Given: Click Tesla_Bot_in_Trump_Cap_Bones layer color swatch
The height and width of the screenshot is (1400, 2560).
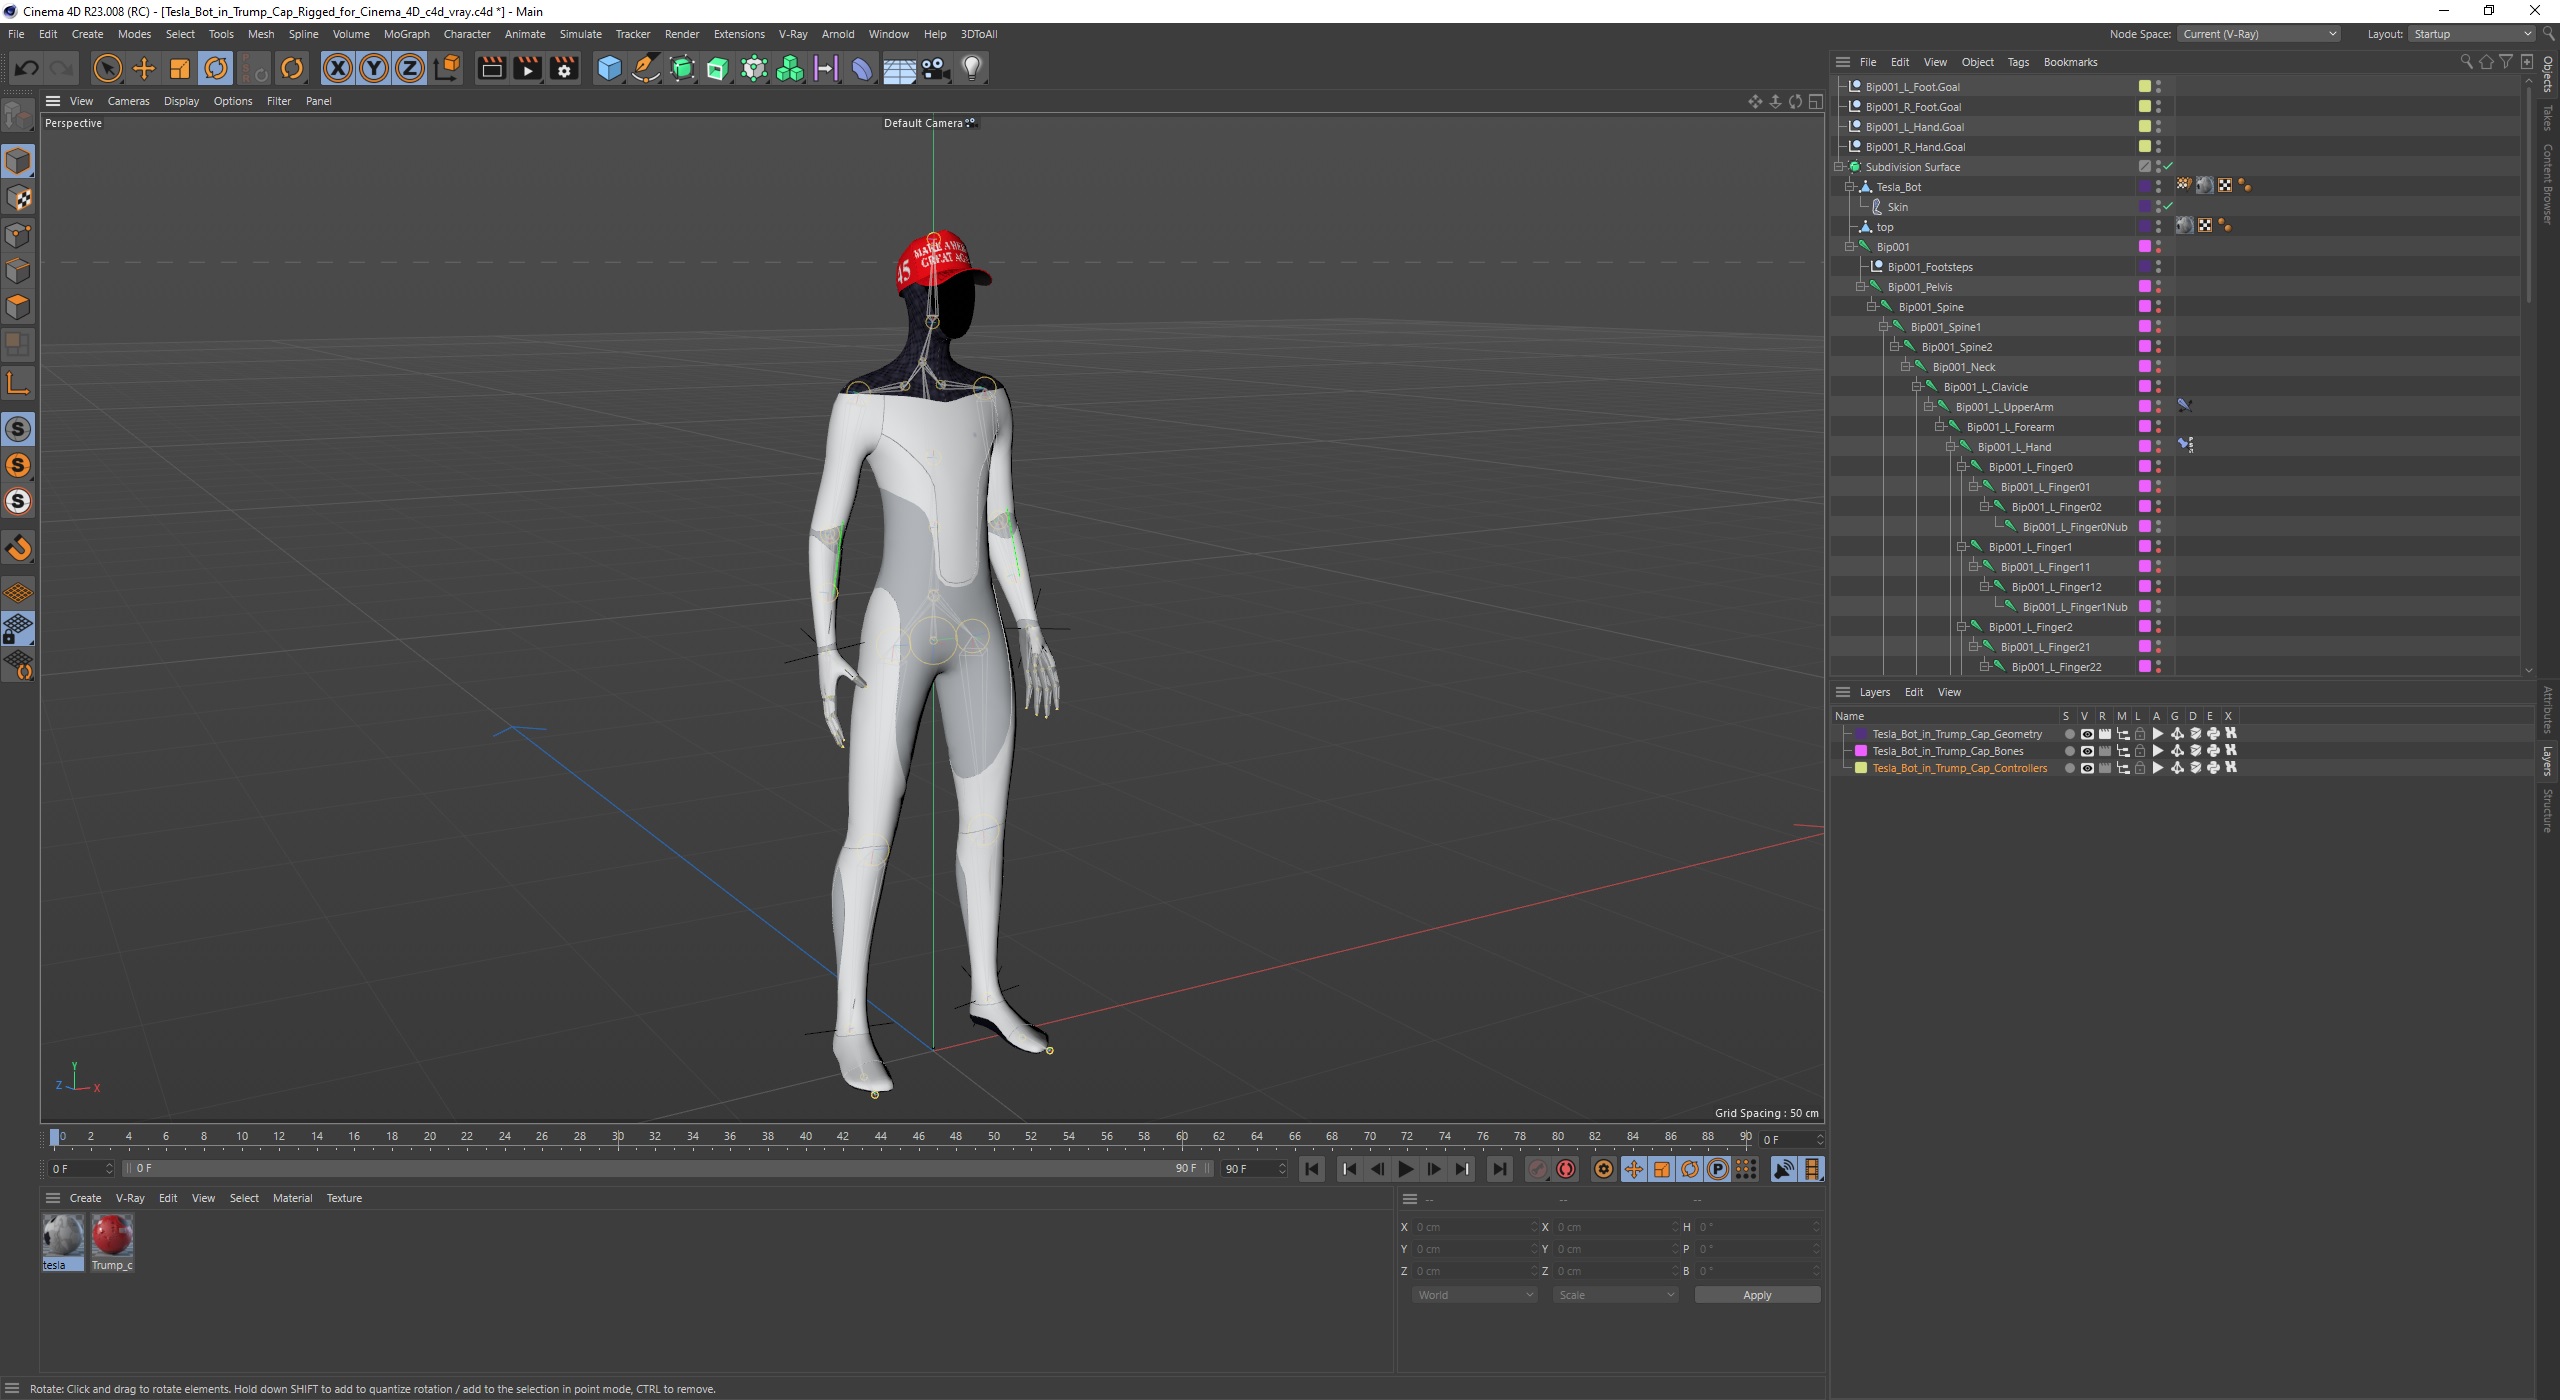Looking at the screenshot, I should (1860, 751).
